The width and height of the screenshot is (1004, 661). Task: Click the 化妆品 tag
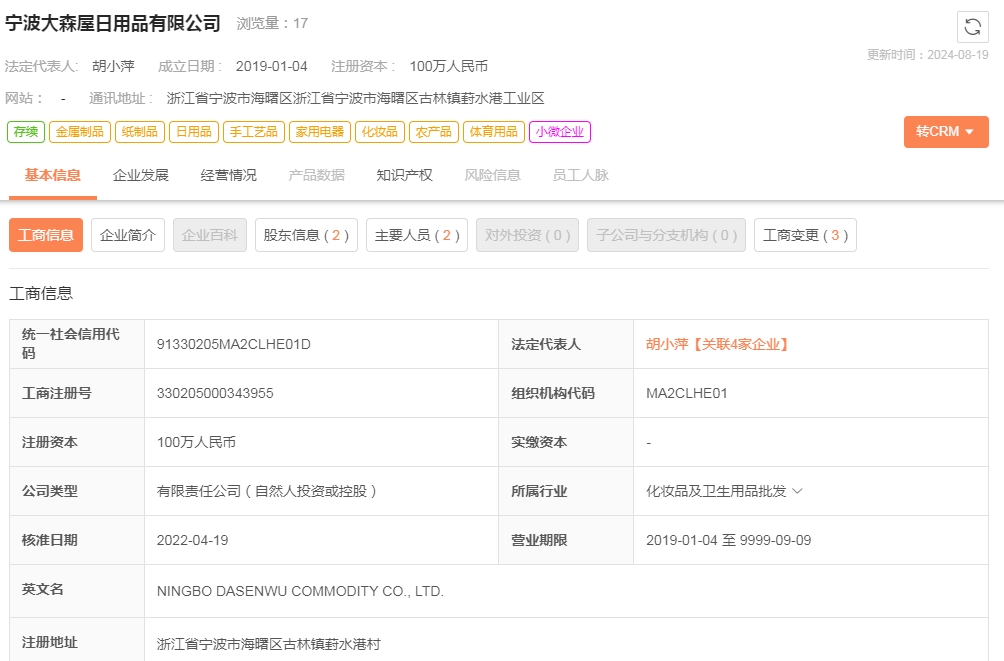click(380, 132)
